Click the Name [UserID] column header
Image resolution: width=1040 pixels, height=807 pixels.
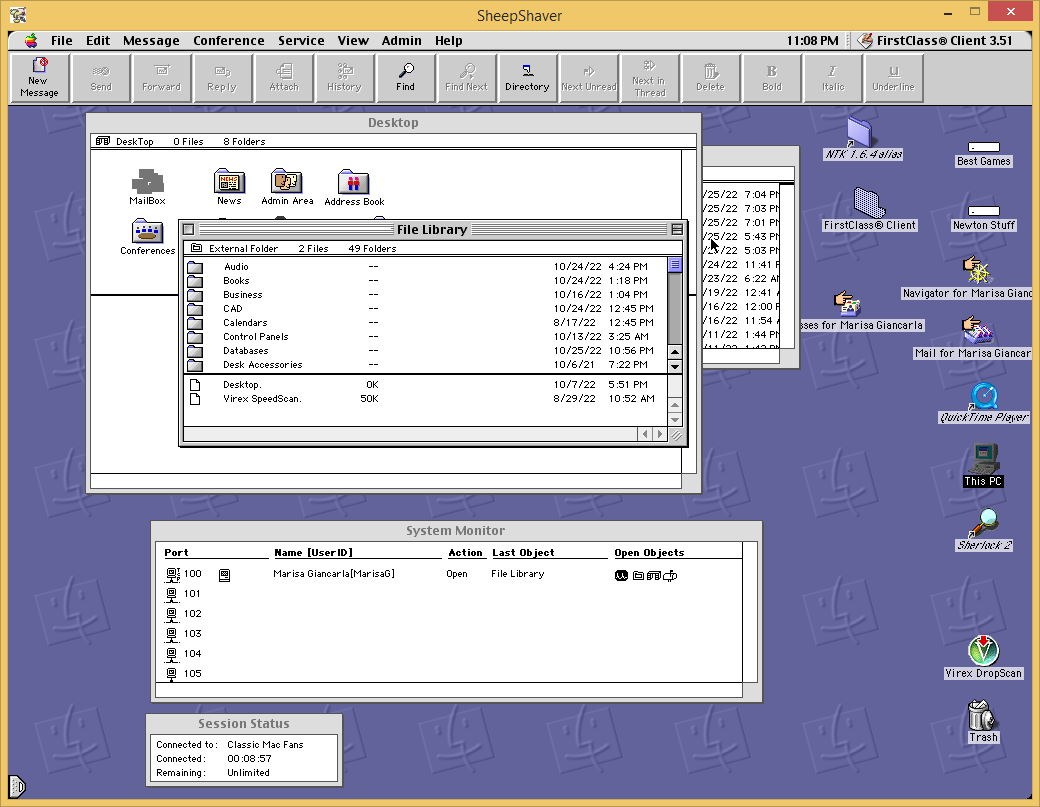click(314, 552)
